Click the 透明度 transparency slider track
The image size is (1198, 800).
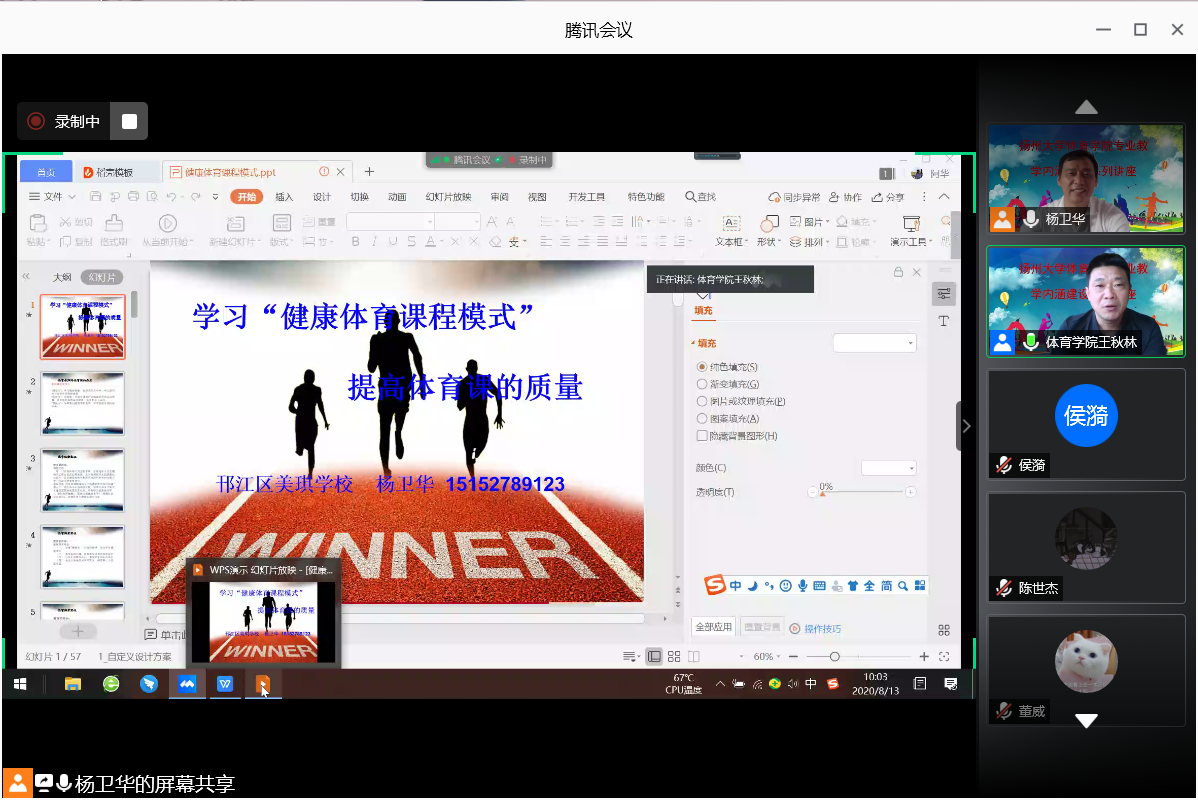[860, 492]
